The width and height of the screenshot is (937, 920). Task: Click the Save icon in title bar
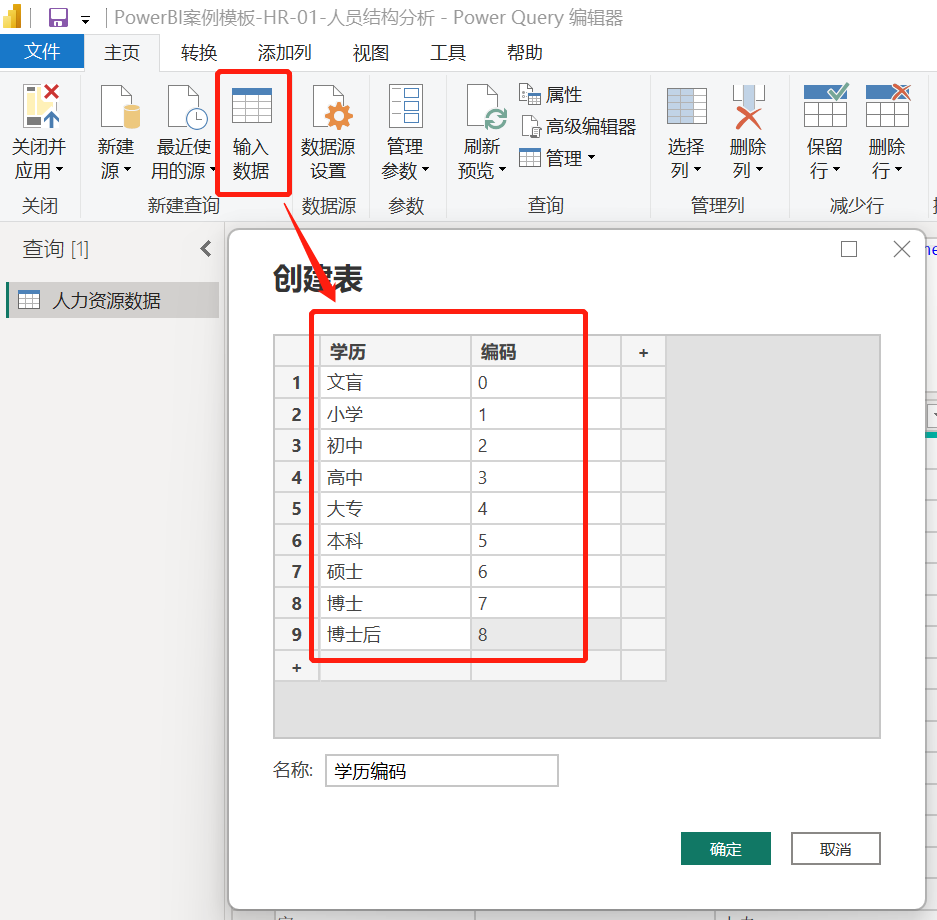pyautogui.click(x=58, y=17)
